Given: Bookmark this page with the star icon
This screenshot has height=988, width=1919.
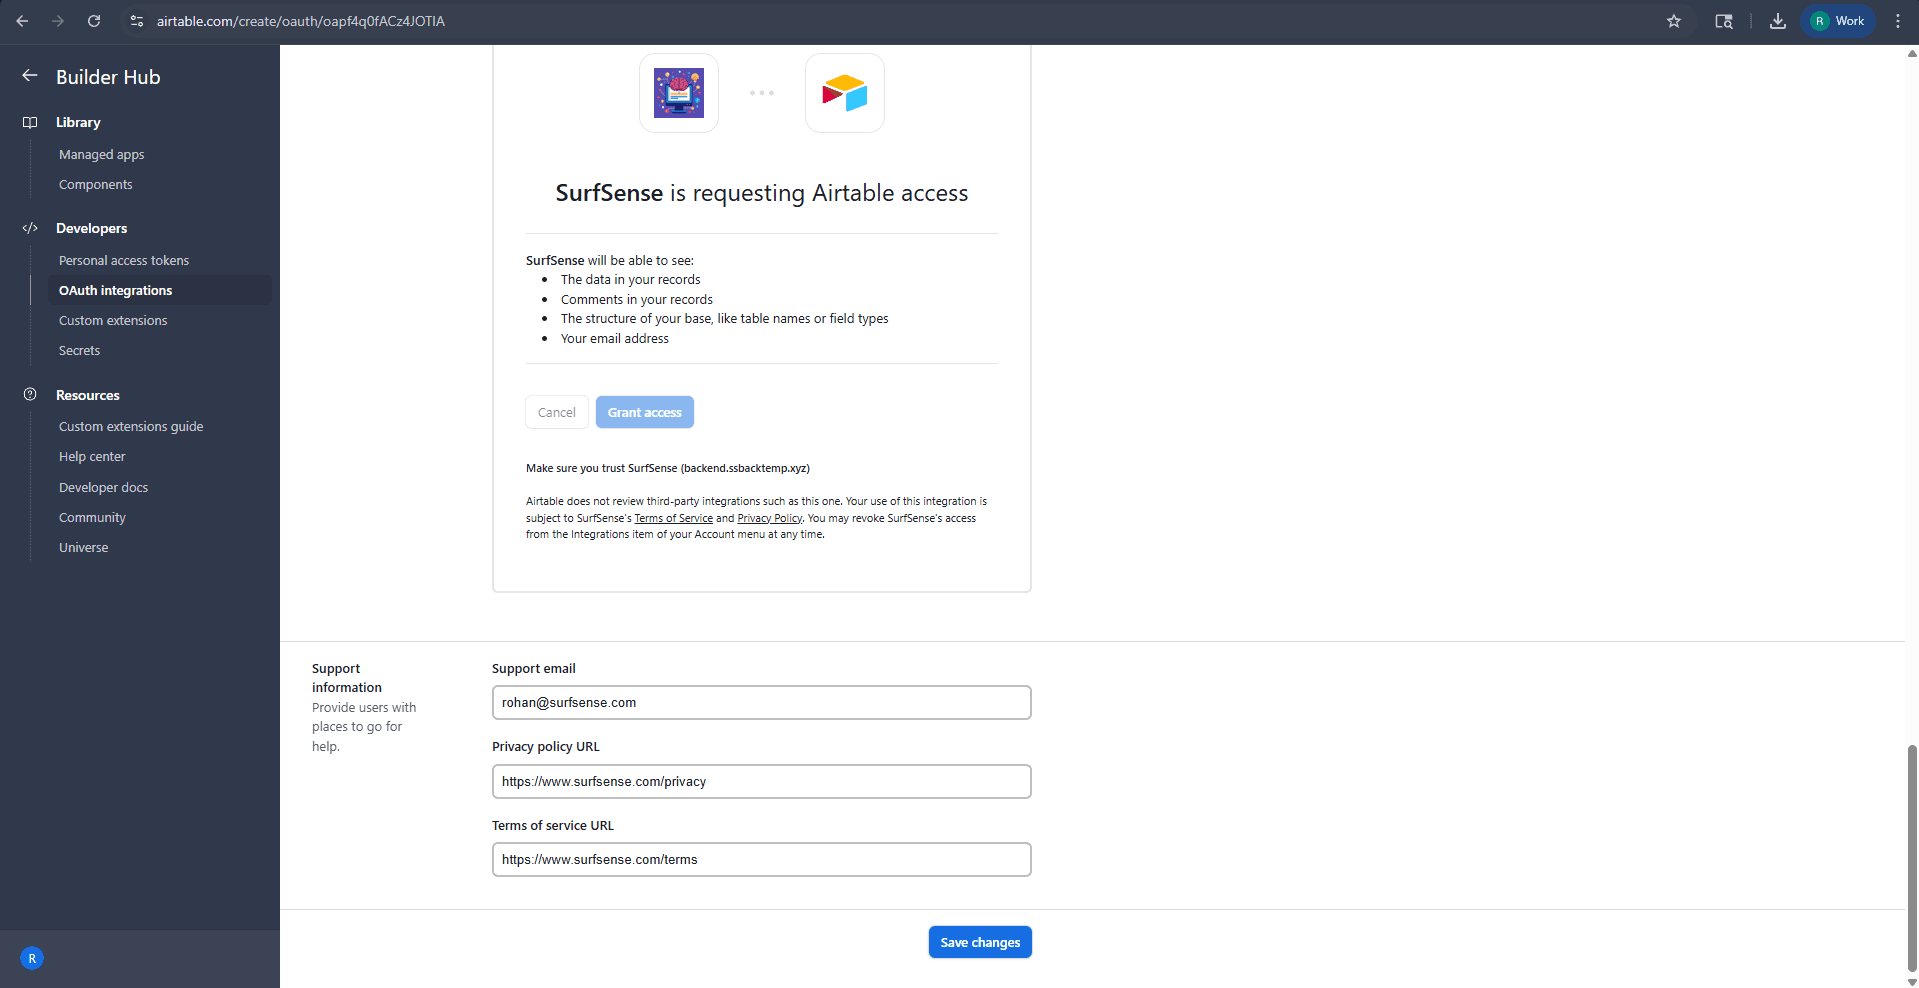Looking at the screenshot, I should coord(1674,21).
